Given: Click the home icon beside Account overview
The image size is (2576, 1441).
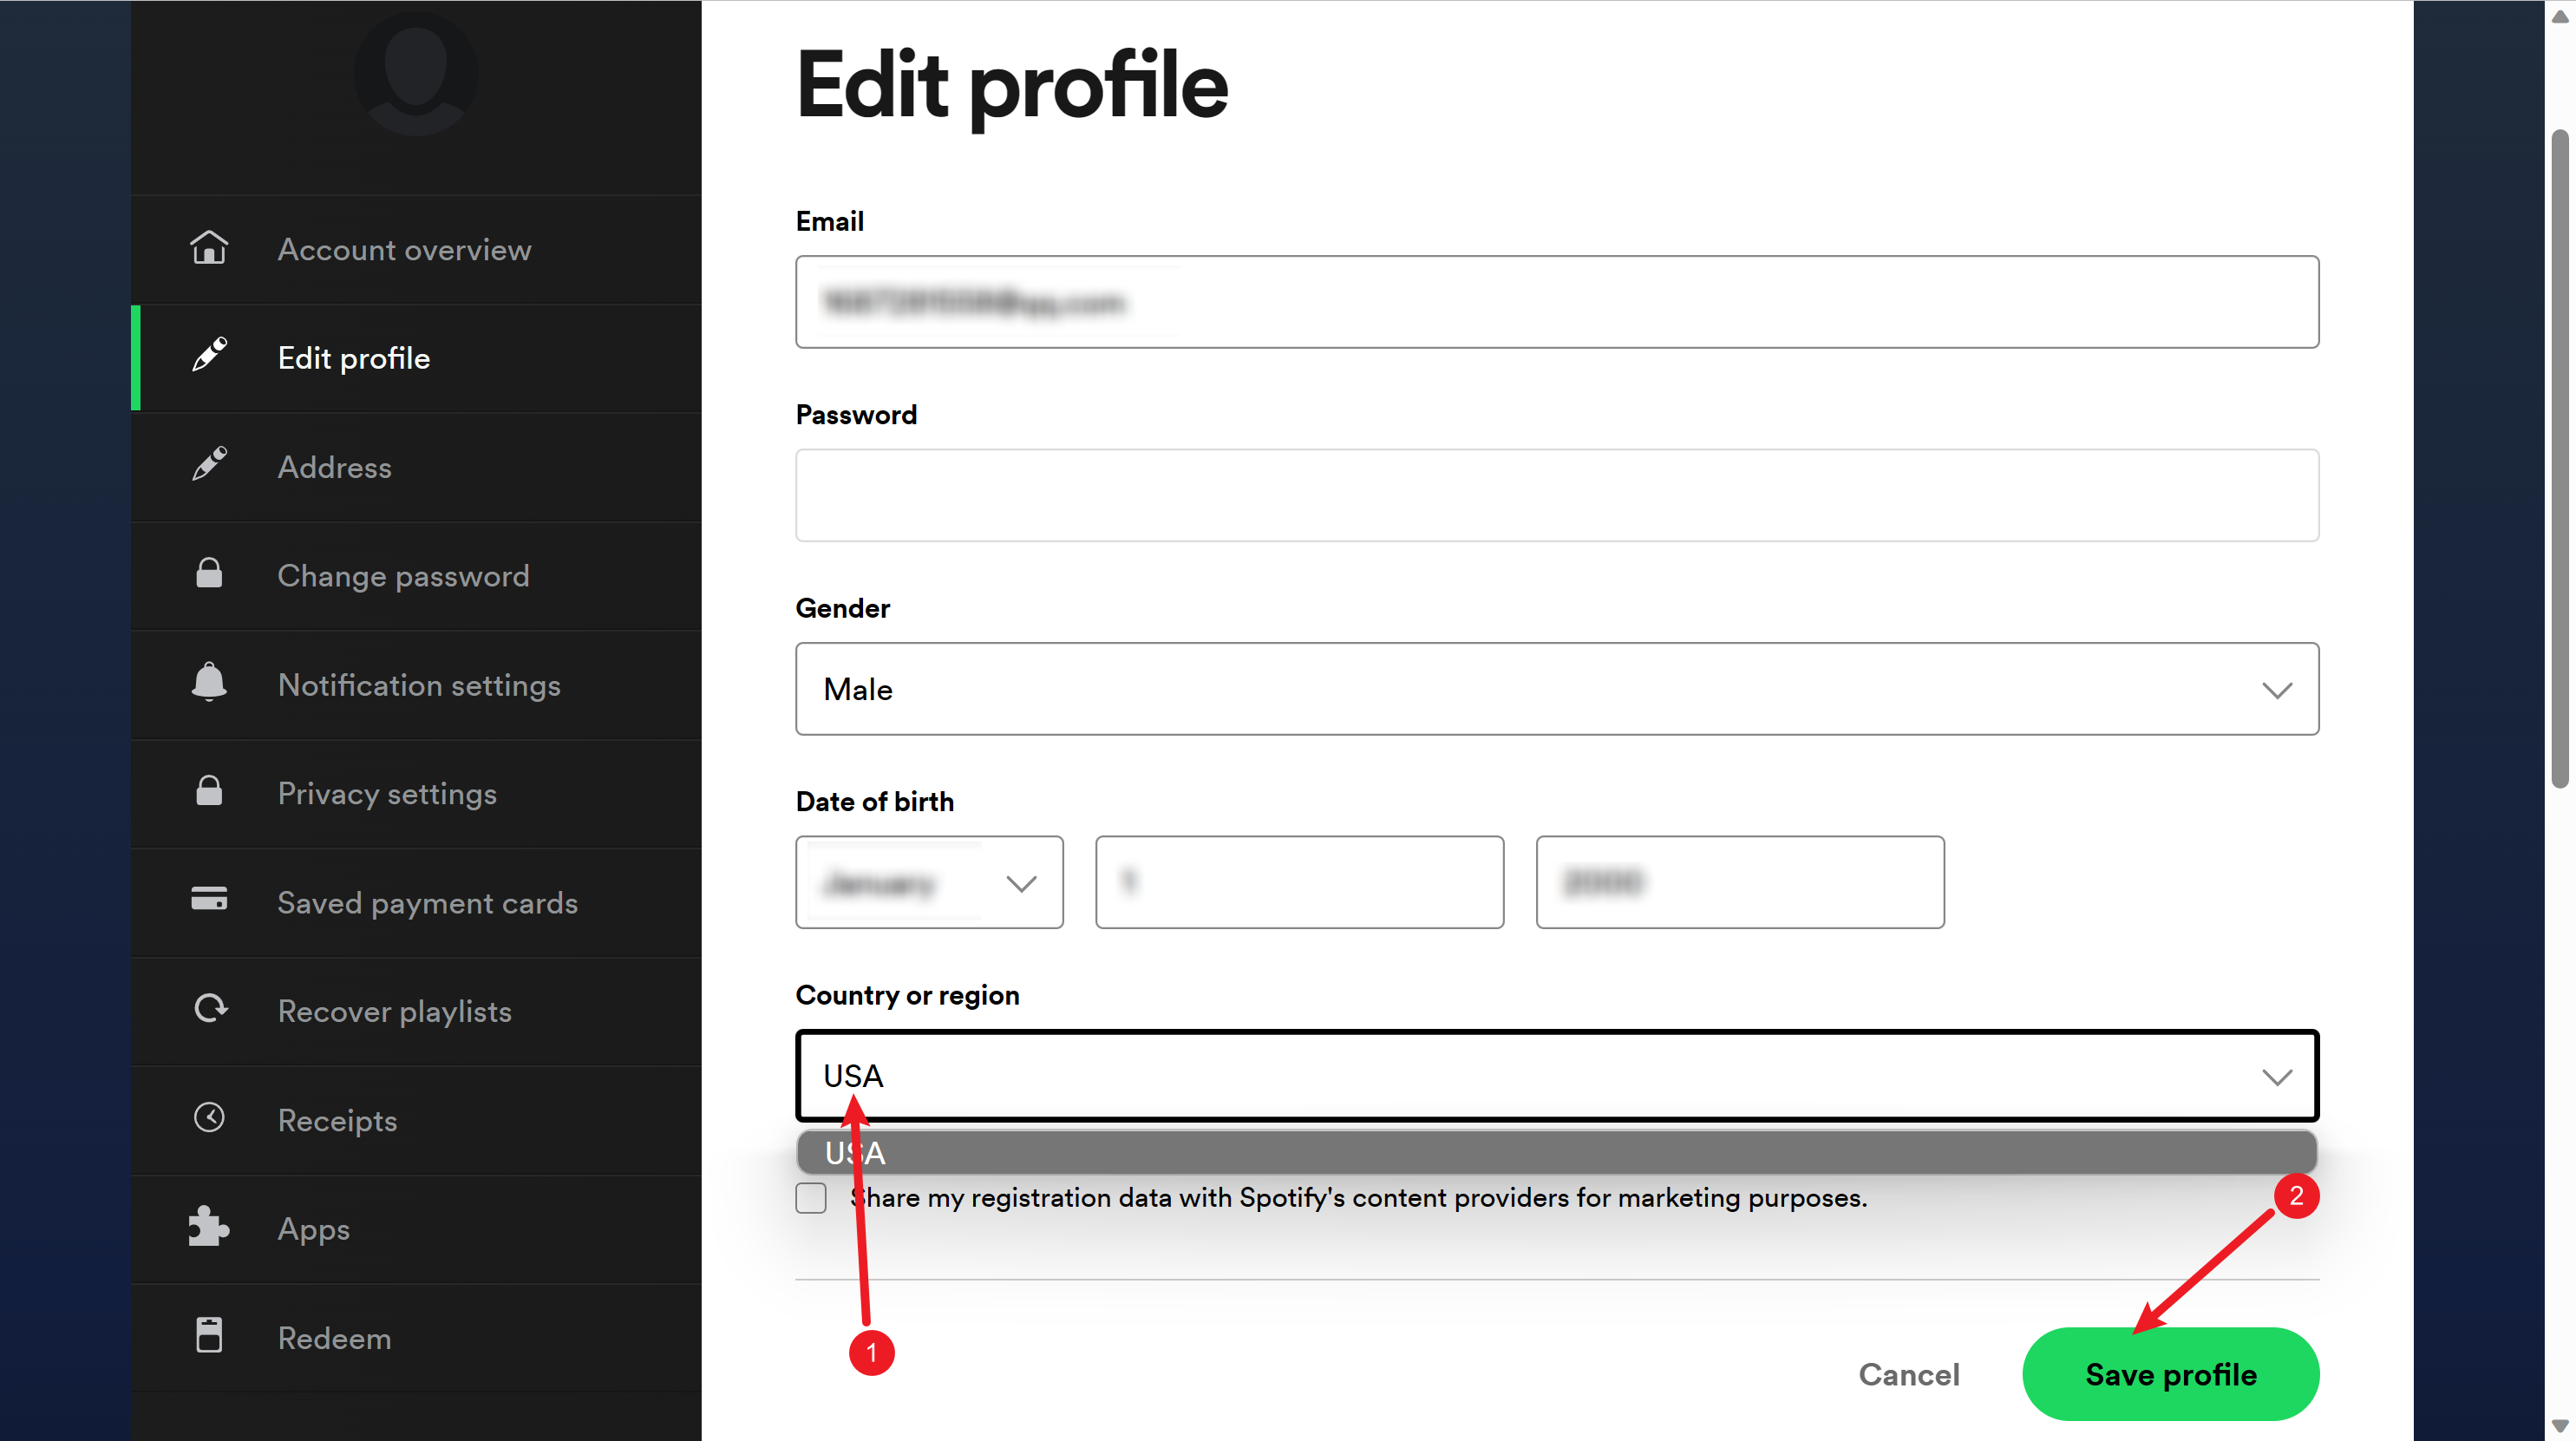Looking at the screenshot, I should pyautogui.click(x=209, y=248).
